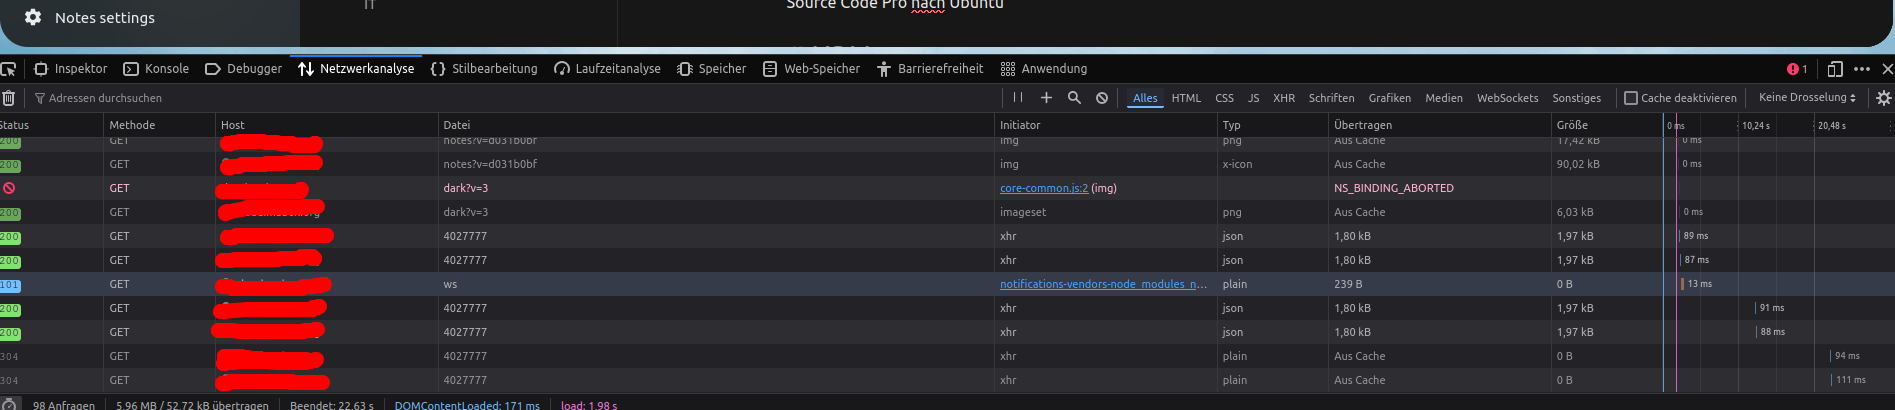Open request blocking panel icon
The image size is (1895, 410).
tap(1101, 98)
